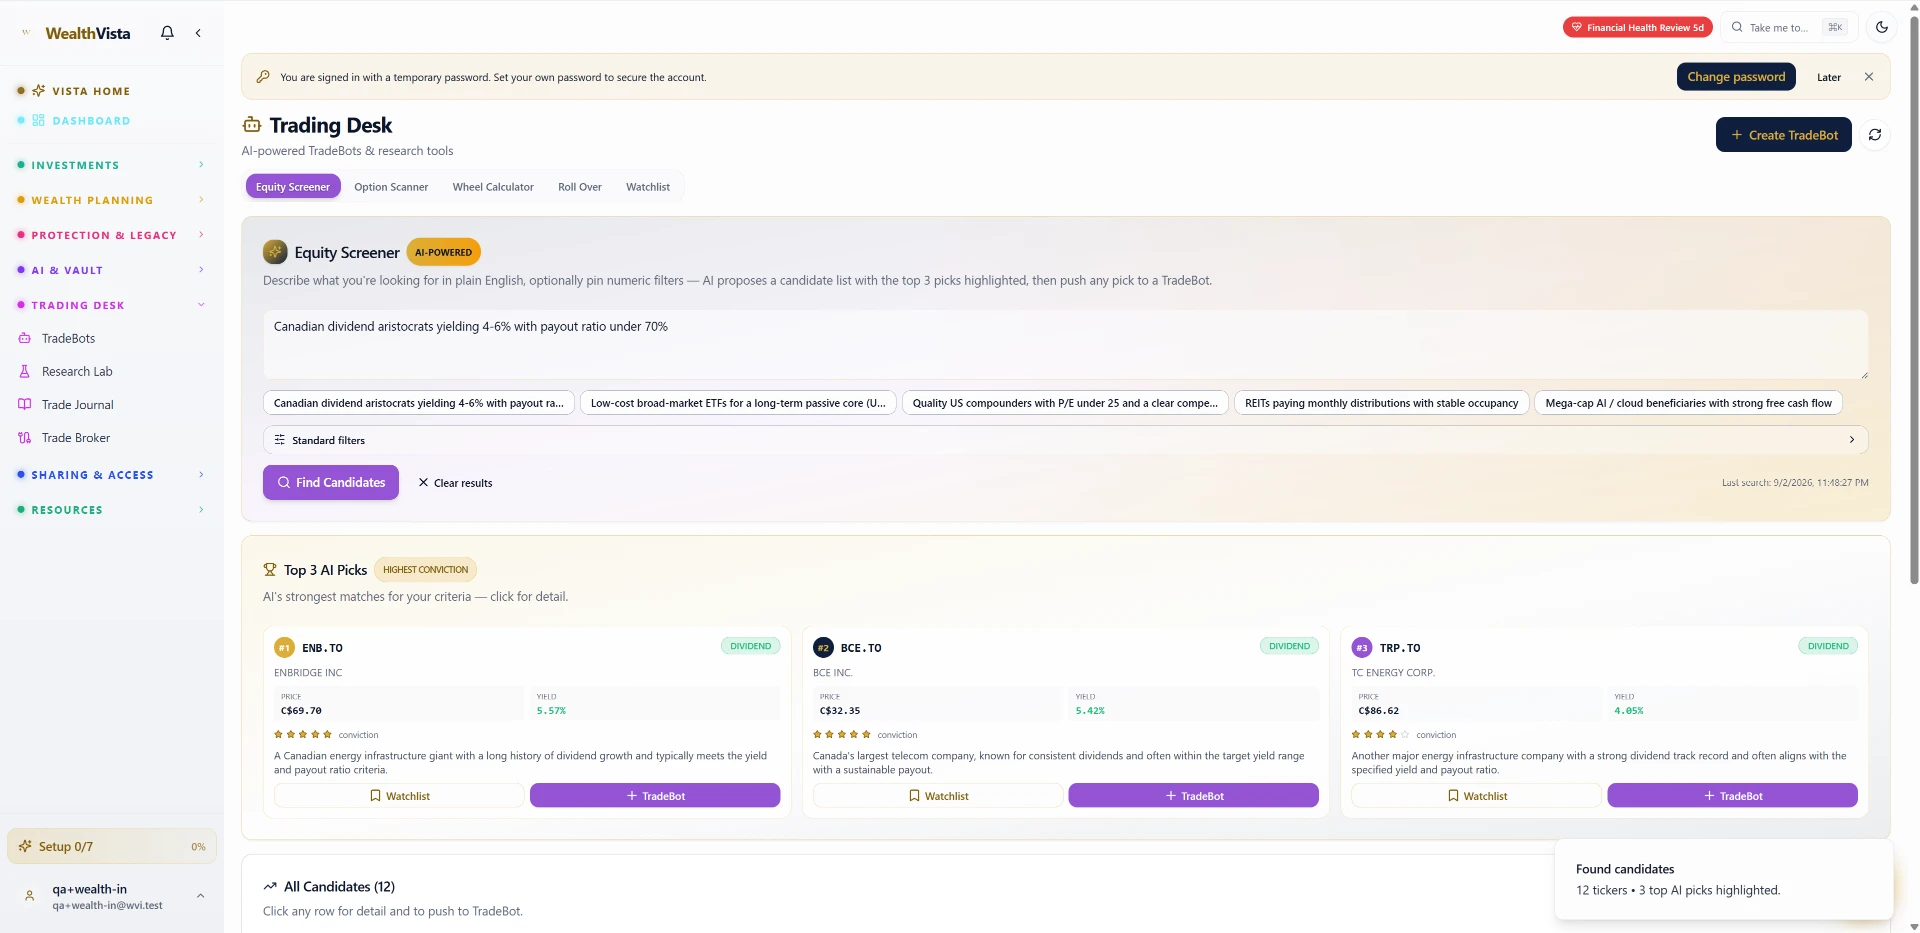Image resolution: width=1920 pixels, height=933 pixels.
Task: Click Clear results
Action: pyautogui.click(x=455, y=483)
